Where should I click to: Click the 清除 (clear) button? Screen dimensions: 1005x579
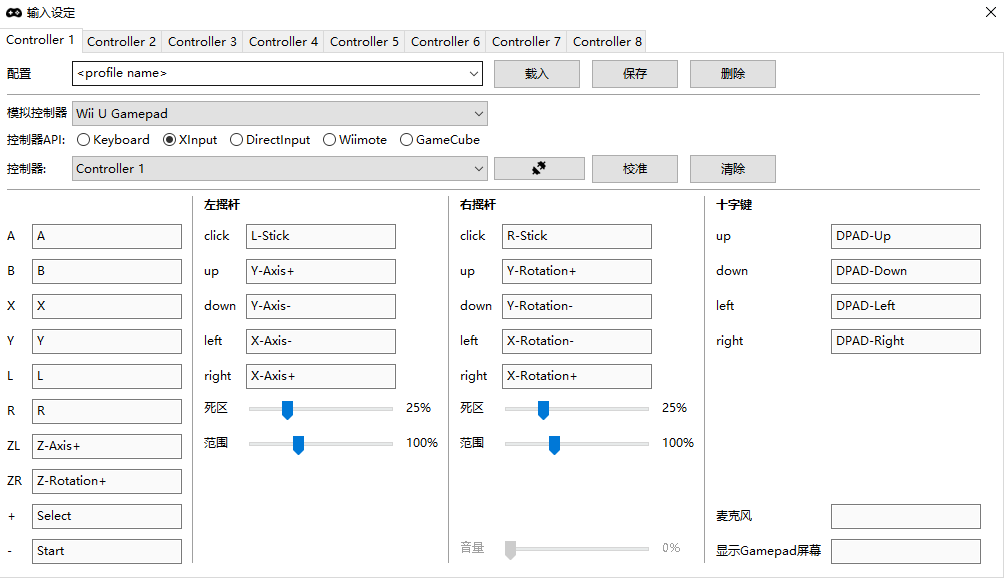[733, 169]
